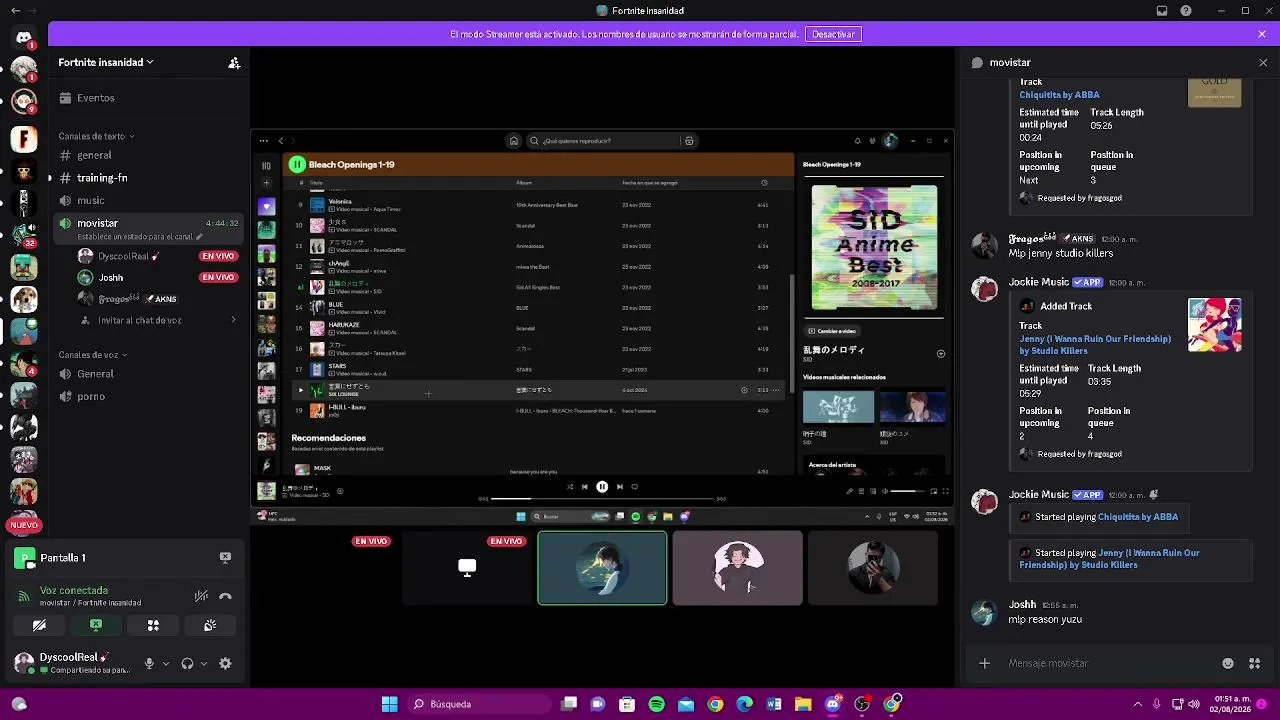Open the Chiquitita link after Started playing
This screenshot has width=1280, height=720.
click(x=1138, y=517)
